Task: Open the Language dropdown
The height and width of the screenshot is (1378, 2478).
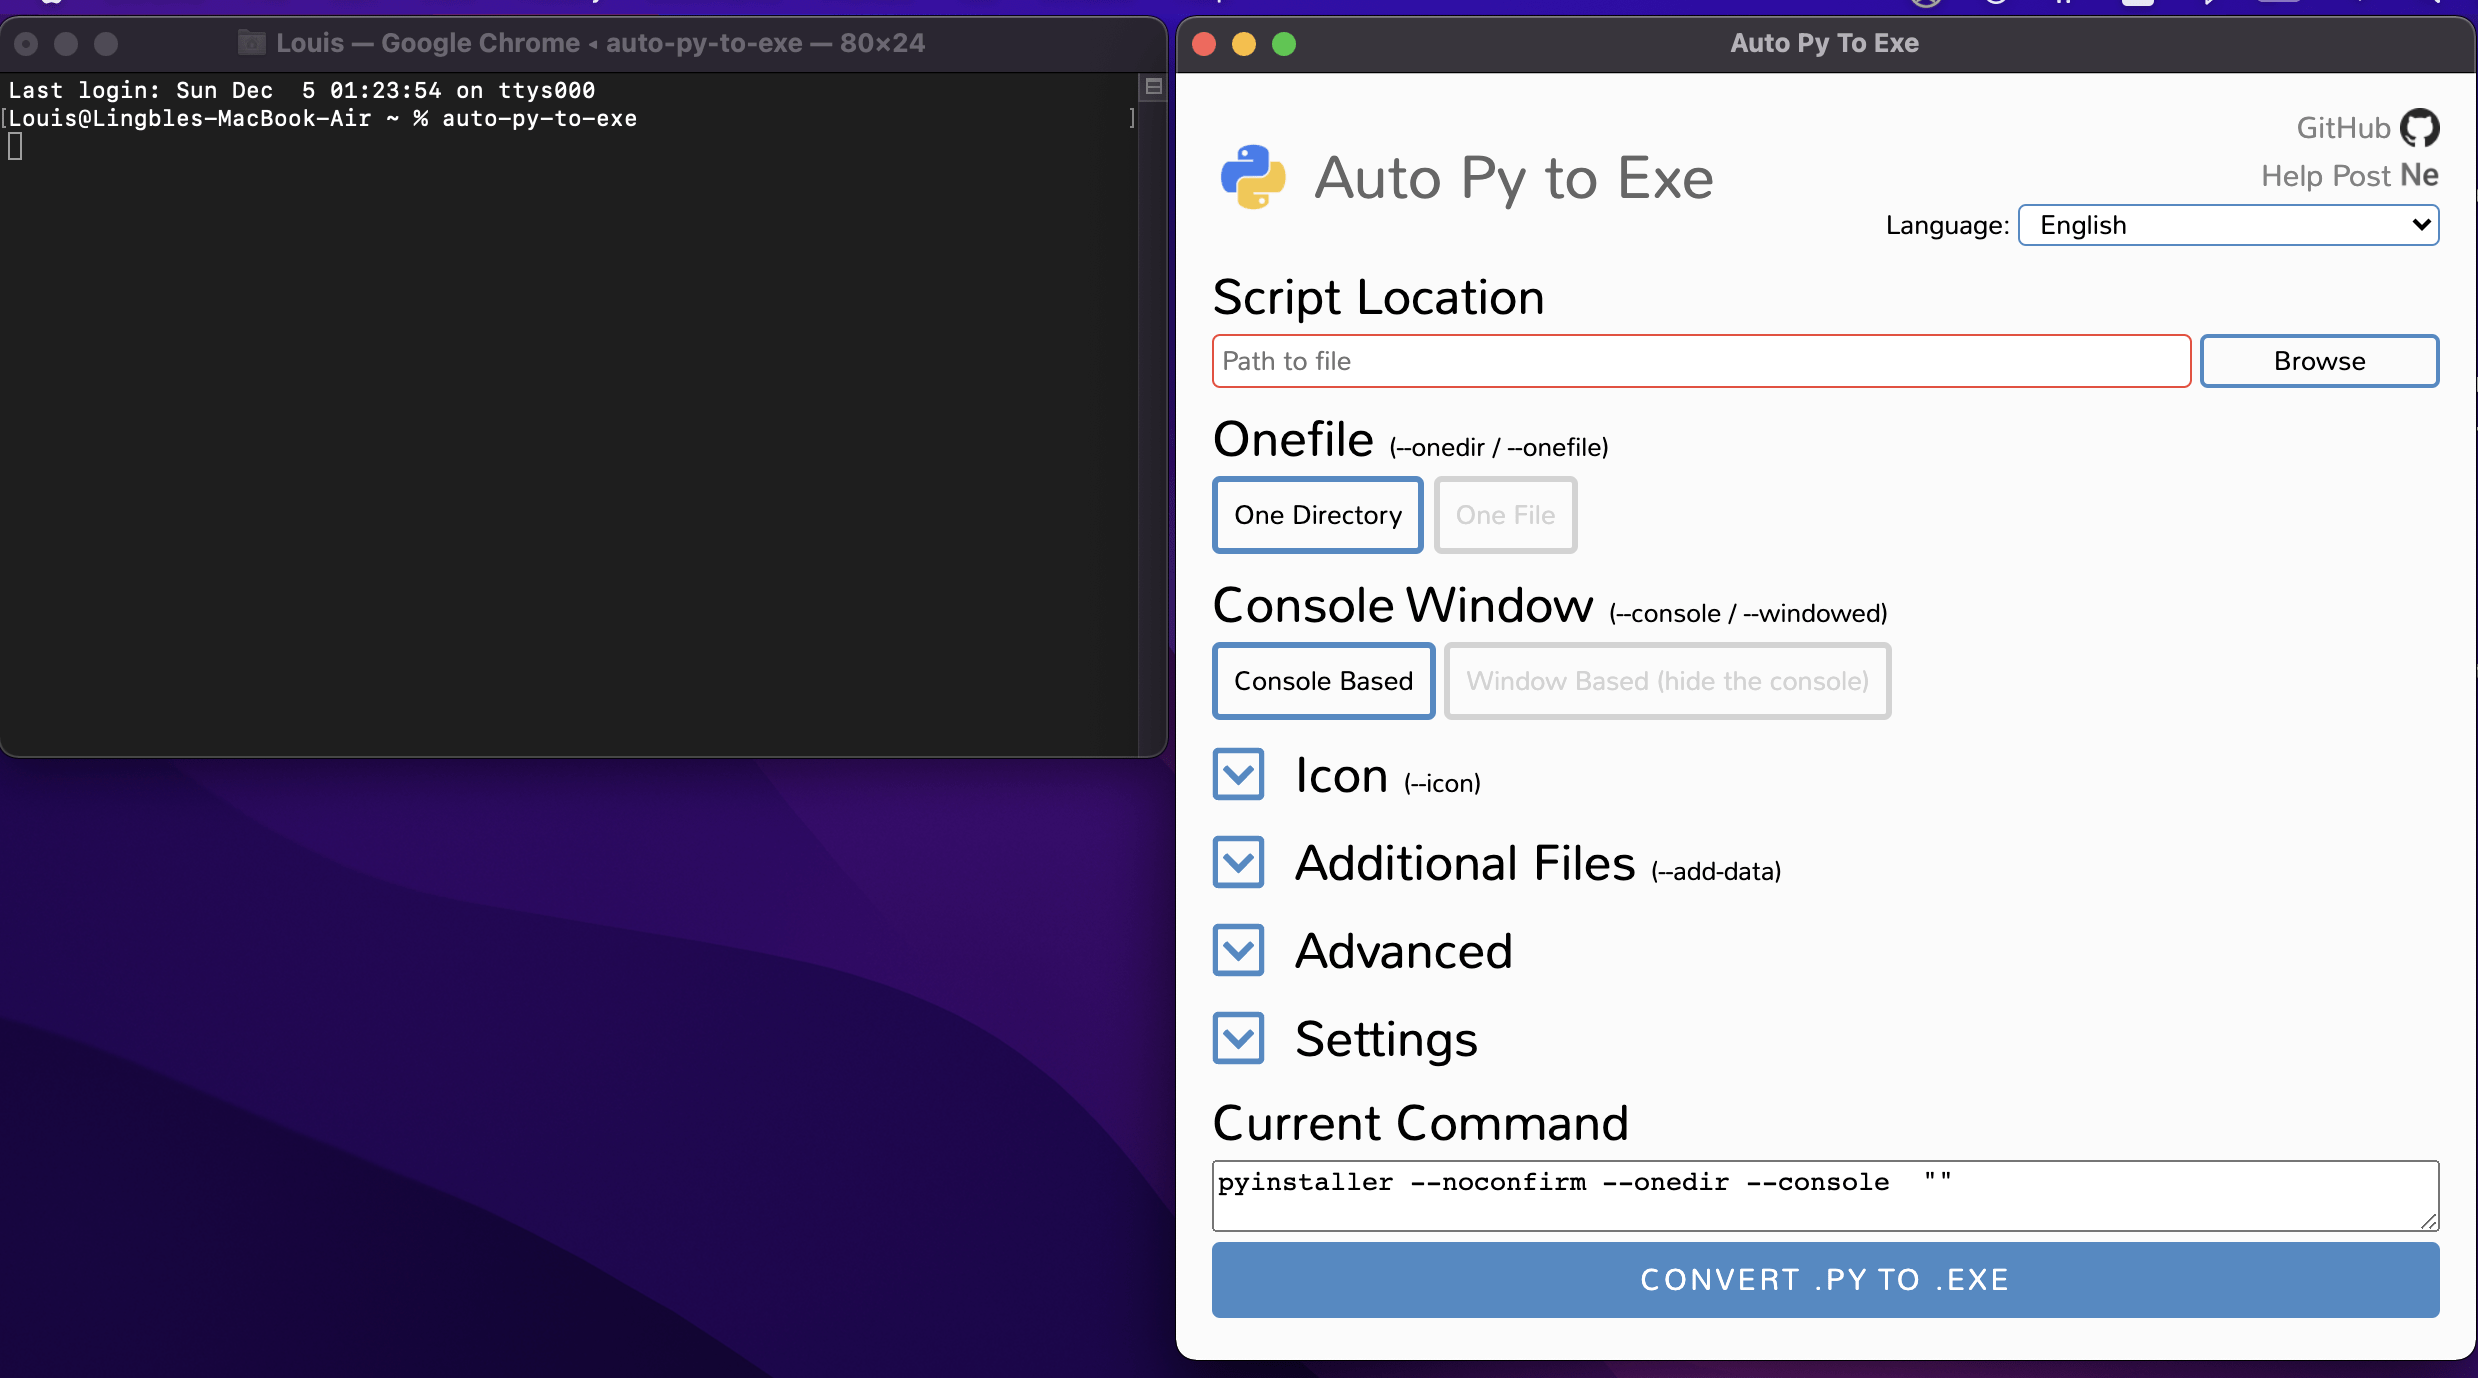Action: (2228, 225)
